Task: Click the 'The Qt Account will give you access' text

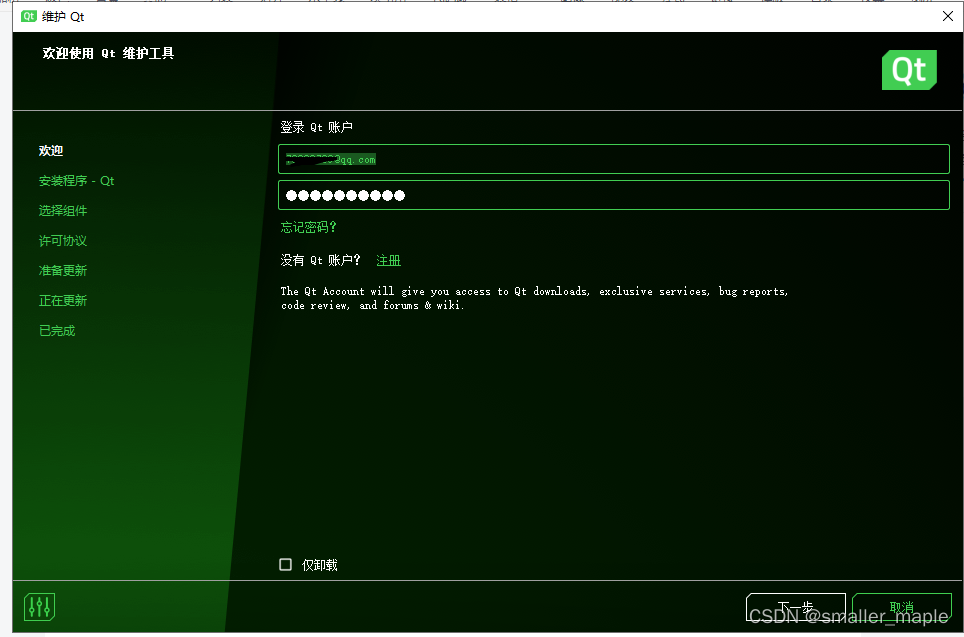Action: [x=534, y=298]
